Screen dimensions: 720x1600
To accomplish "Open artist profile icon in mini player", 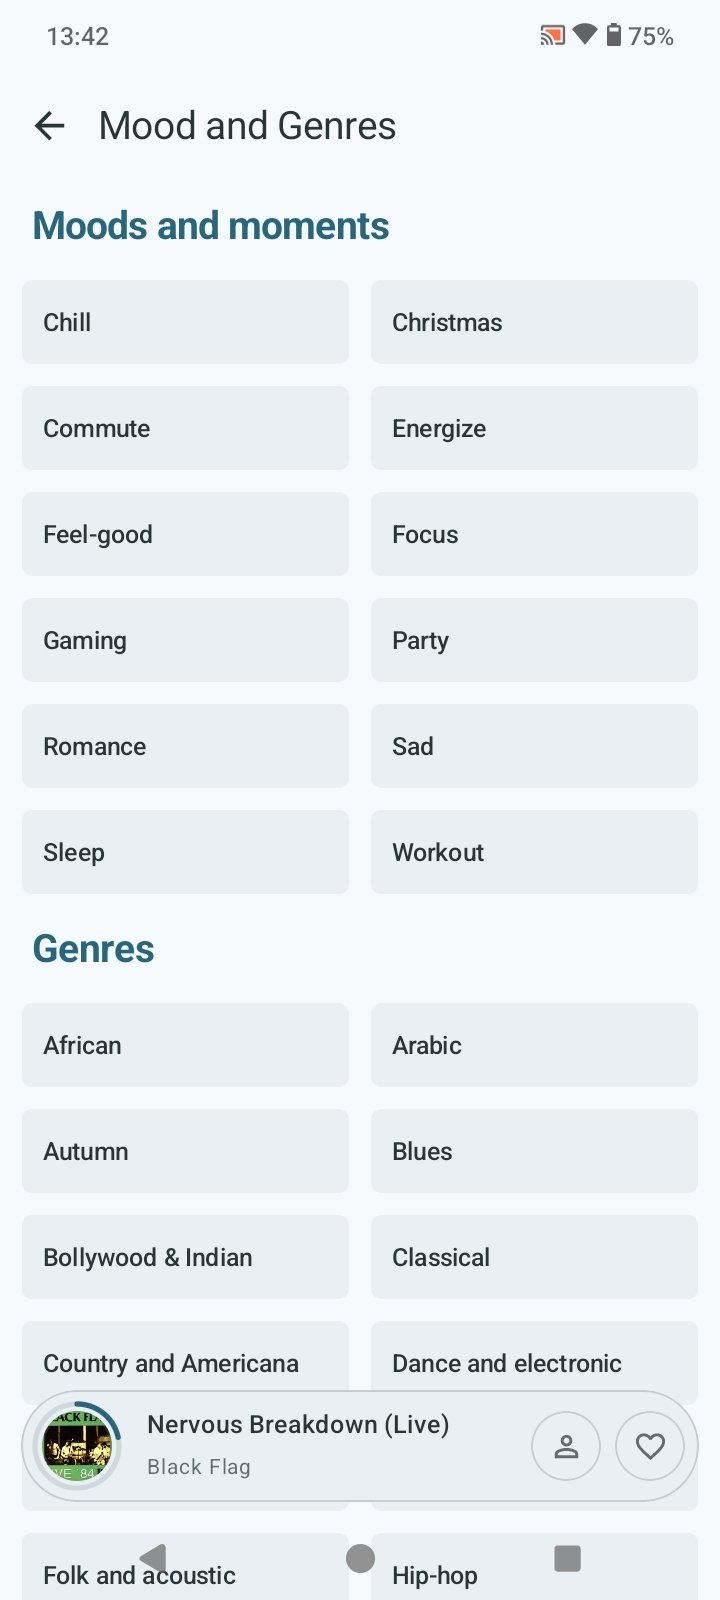I will (566, 1446).
